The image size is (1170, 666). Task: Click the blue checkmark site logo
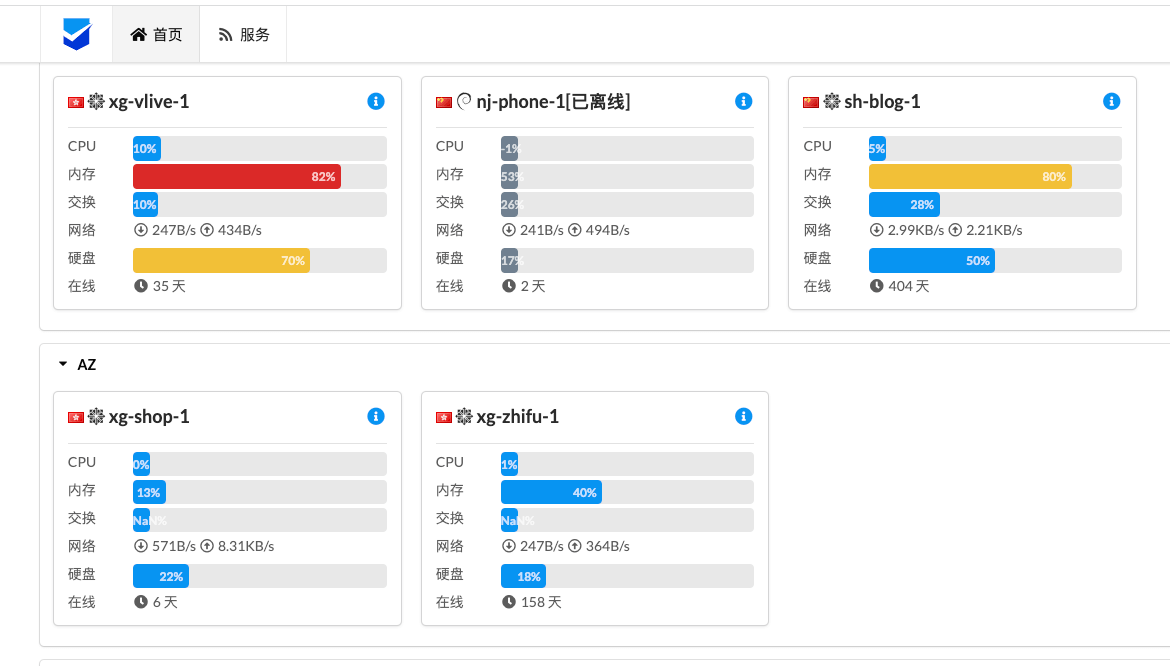[76, 34]
